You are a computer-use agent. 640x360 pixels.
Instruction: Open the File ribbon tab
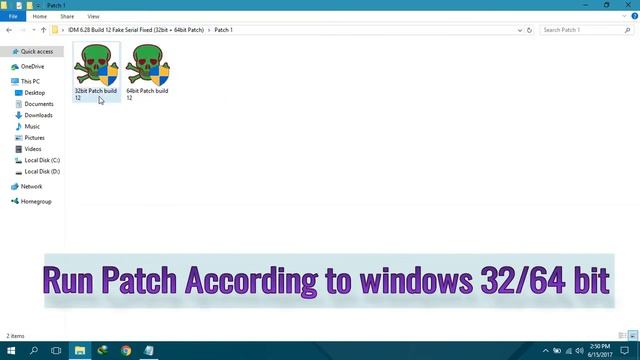tap(13, 16)
